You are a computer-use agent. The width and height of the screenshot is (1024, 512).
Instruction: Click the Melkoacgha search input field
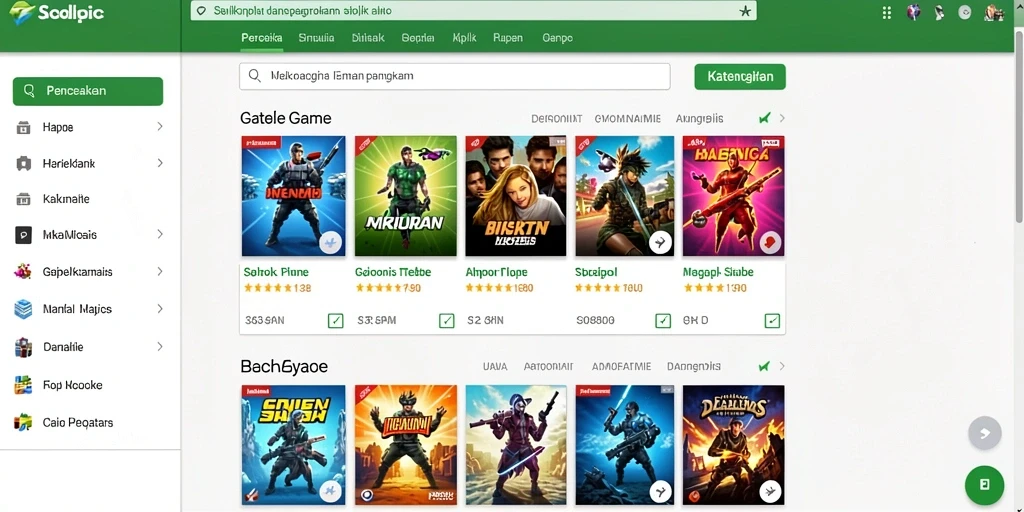coord(455,76)
